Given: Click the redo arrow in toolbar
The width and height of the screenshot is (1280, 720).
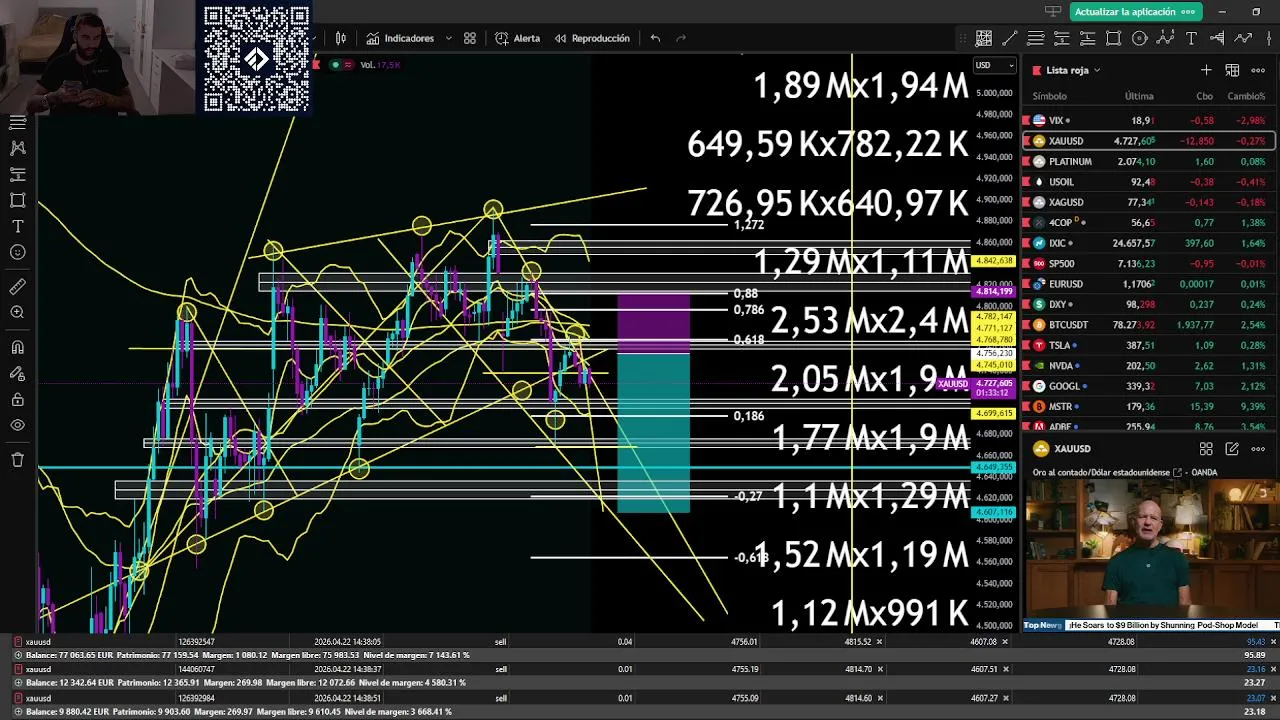Looking at the screenshot, I should 681,38.
